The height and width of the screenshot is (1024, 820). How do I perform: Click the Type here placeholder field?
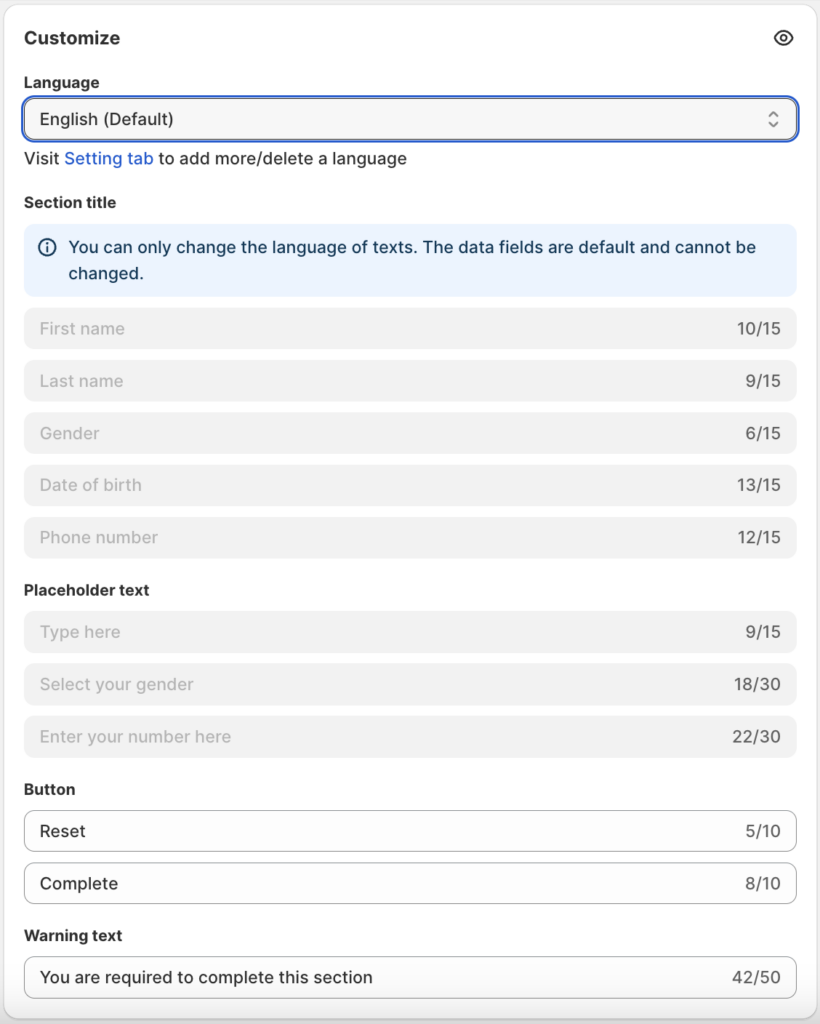point(380,632)
